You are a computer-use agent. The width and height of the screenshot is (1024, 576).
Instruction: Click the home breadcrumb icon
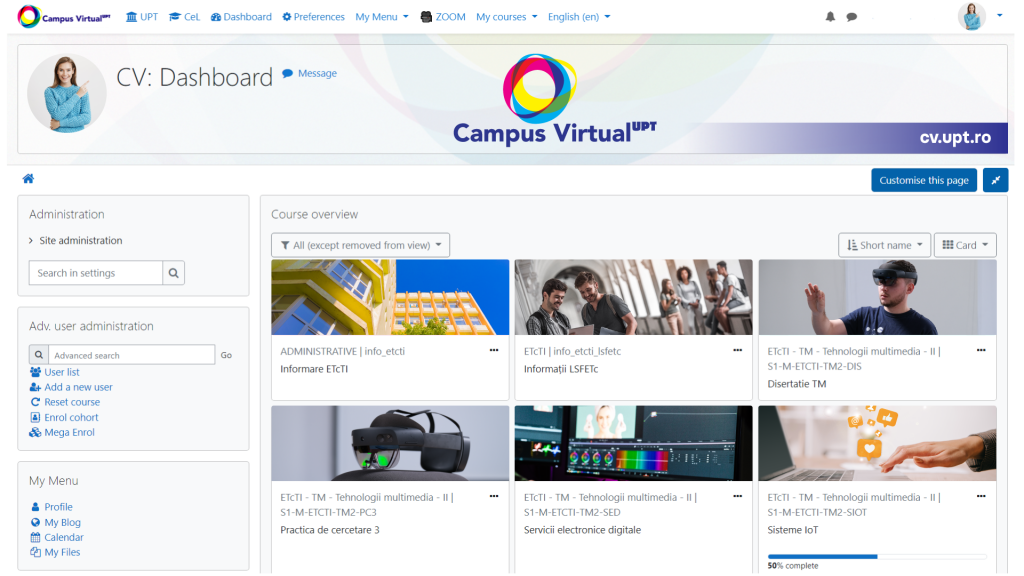pyautogui.click(x=28, y=179)
